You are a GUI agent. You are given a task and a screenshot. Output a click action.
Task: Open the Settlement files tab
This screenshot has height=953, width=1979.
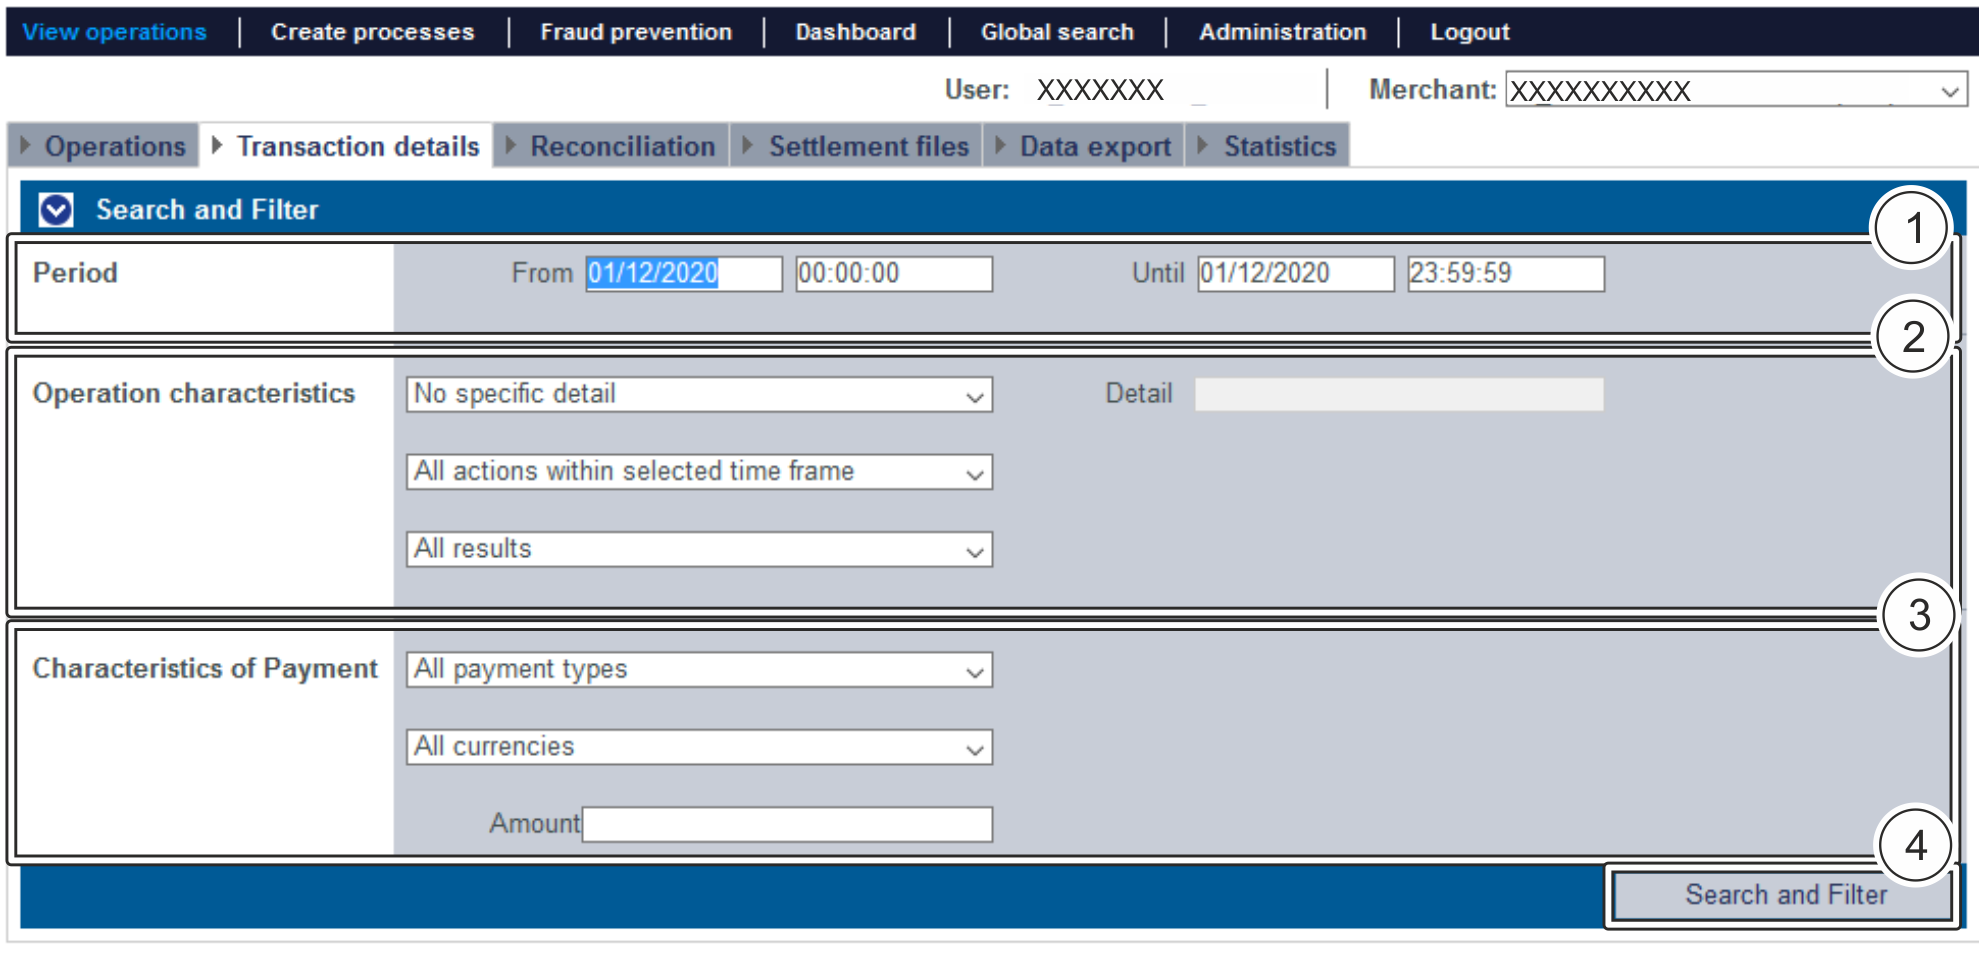tap(867, 146)
